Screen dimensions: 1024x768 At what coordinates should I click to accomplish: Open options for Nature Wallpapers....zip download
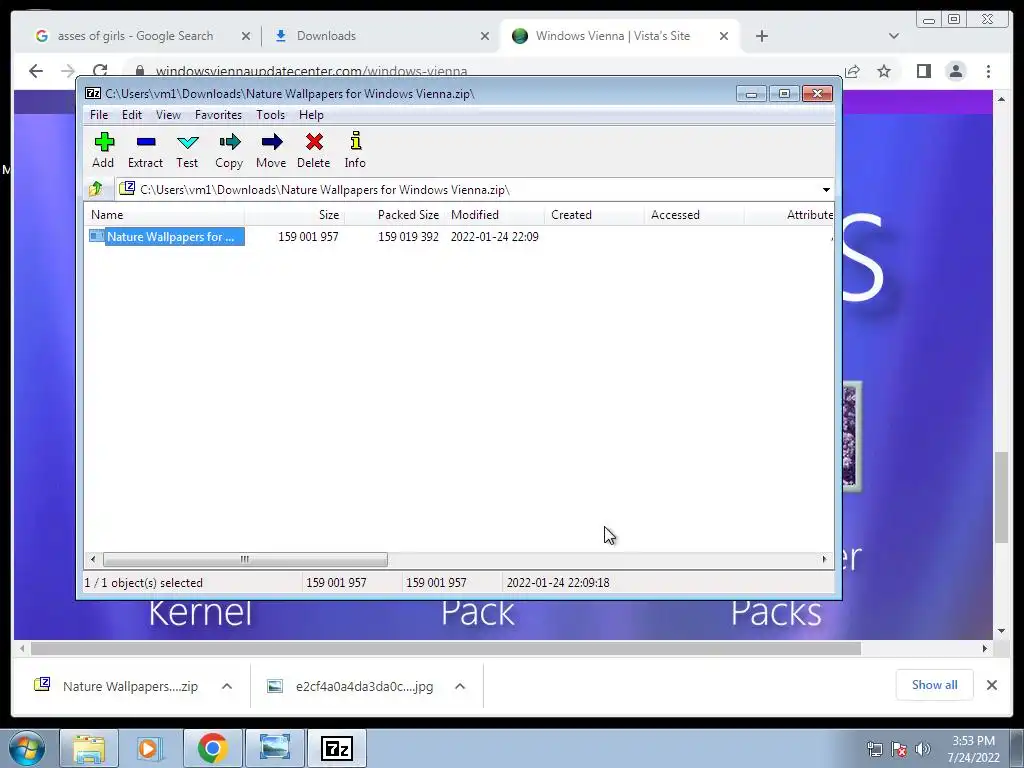pos(227,686)
